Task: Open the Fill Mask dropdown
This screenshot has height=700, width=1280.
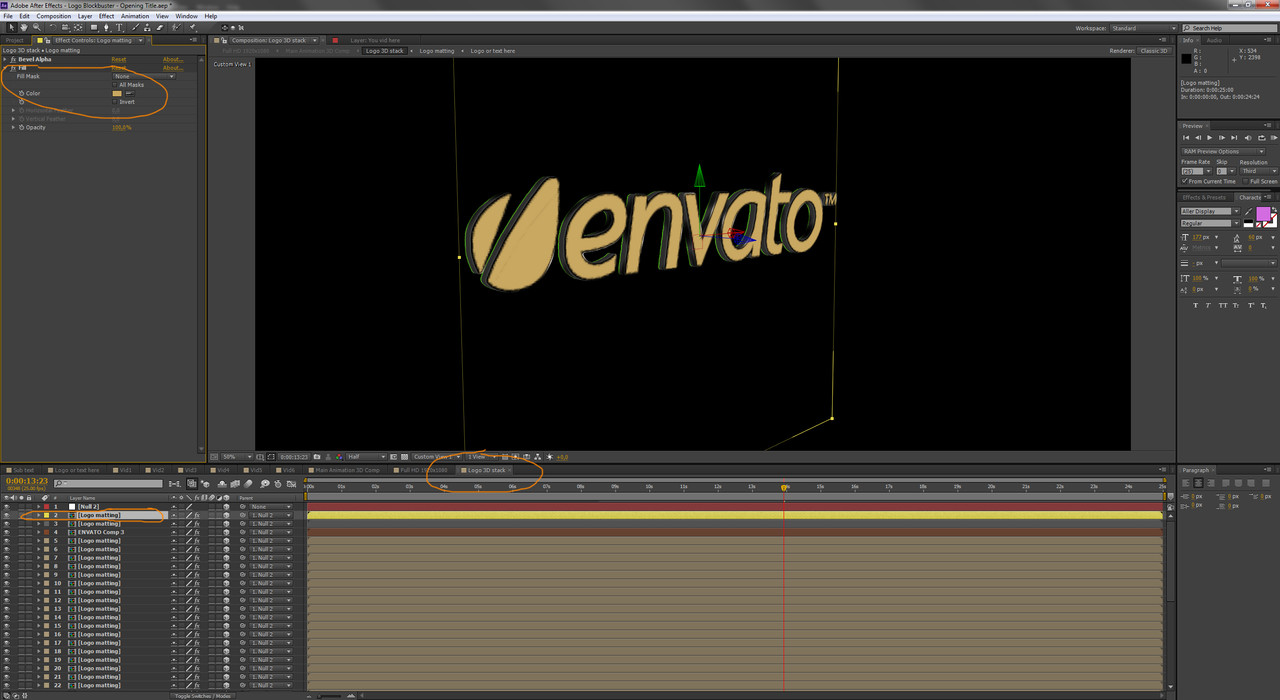Action: (144, 76)
